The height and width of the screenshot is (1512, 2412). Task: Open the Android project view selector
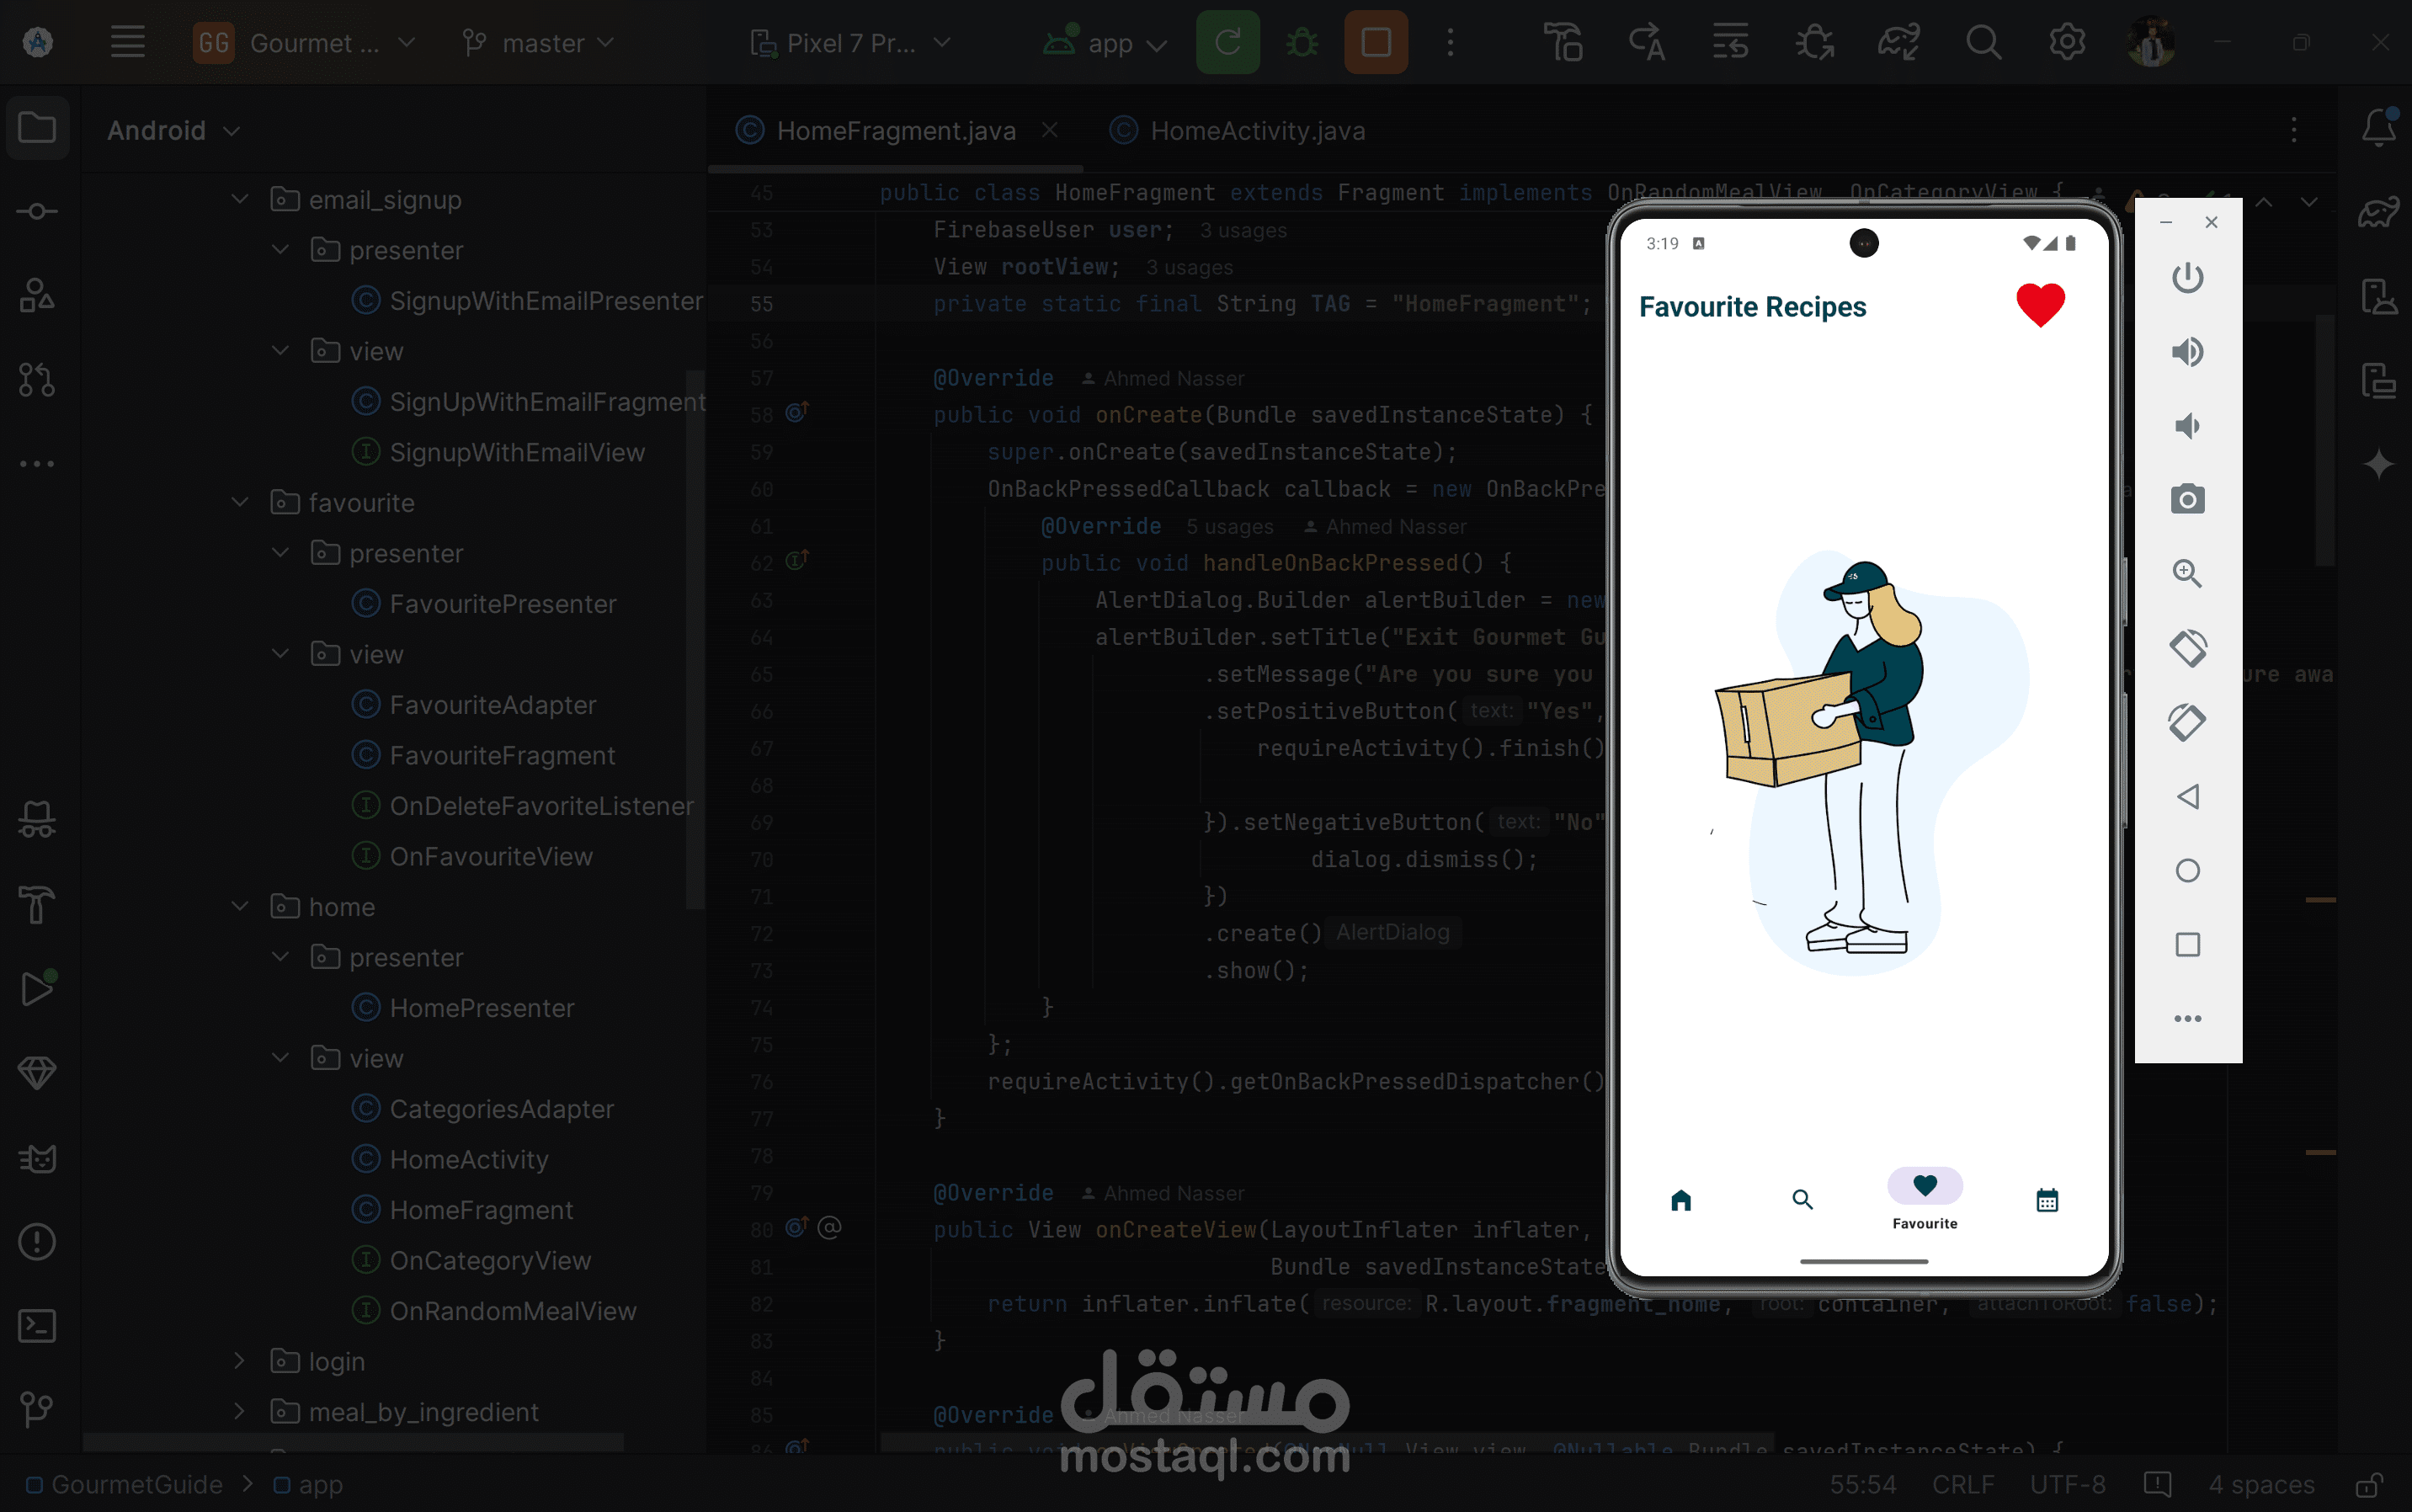(174, 131)
